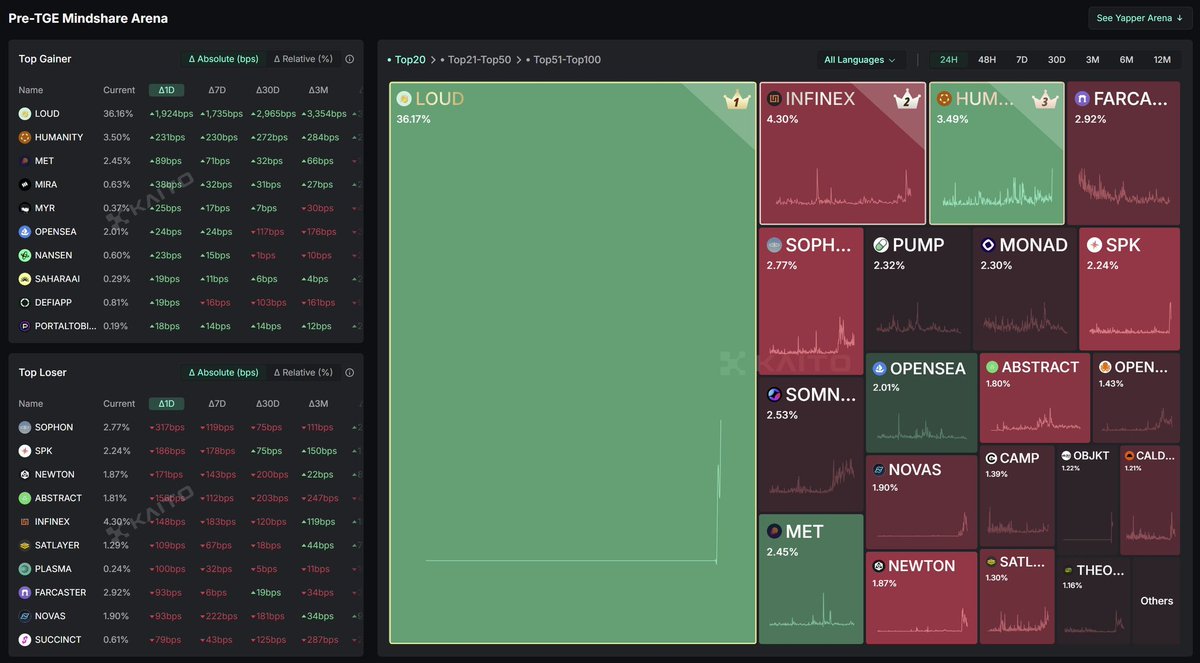Switch treemap timeframe to 3M

pyautogui.click(x=1092, y=60)
